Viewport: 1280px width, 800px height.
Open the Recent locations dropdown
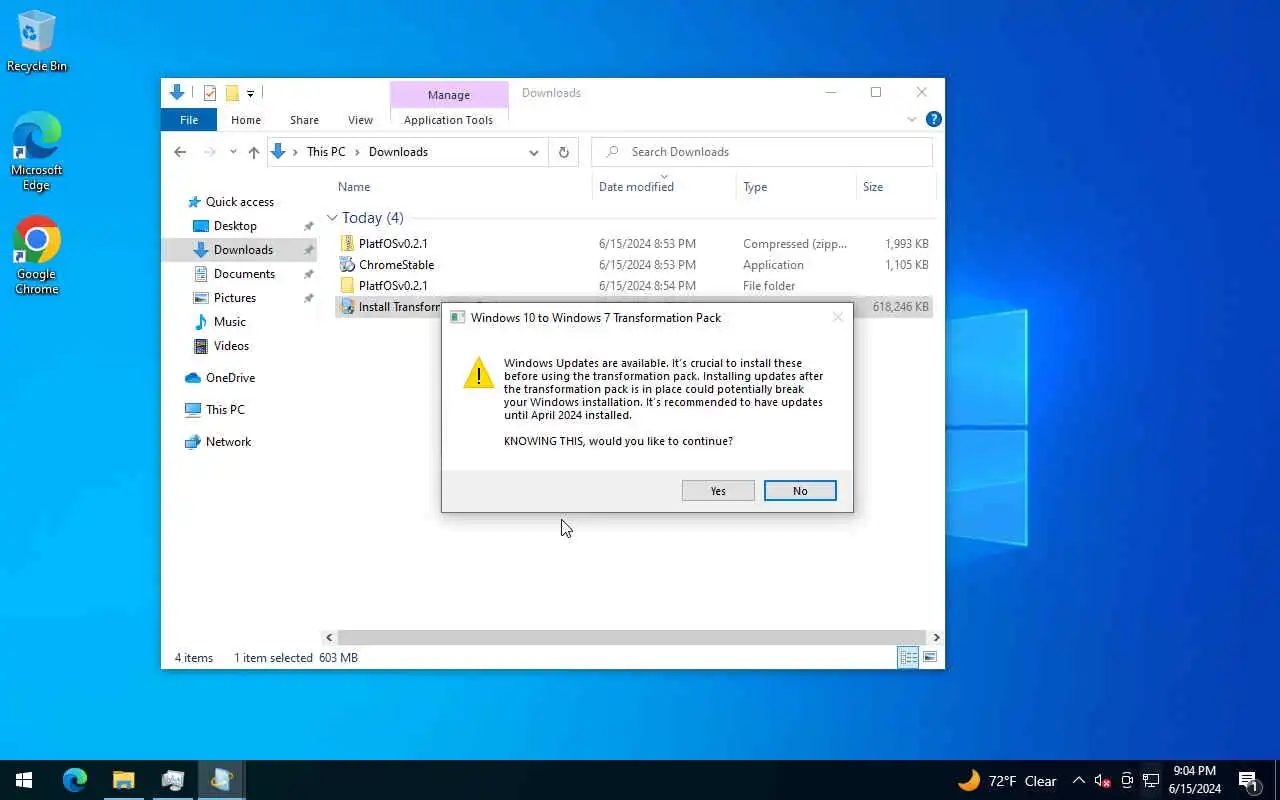tap(233, 152)
